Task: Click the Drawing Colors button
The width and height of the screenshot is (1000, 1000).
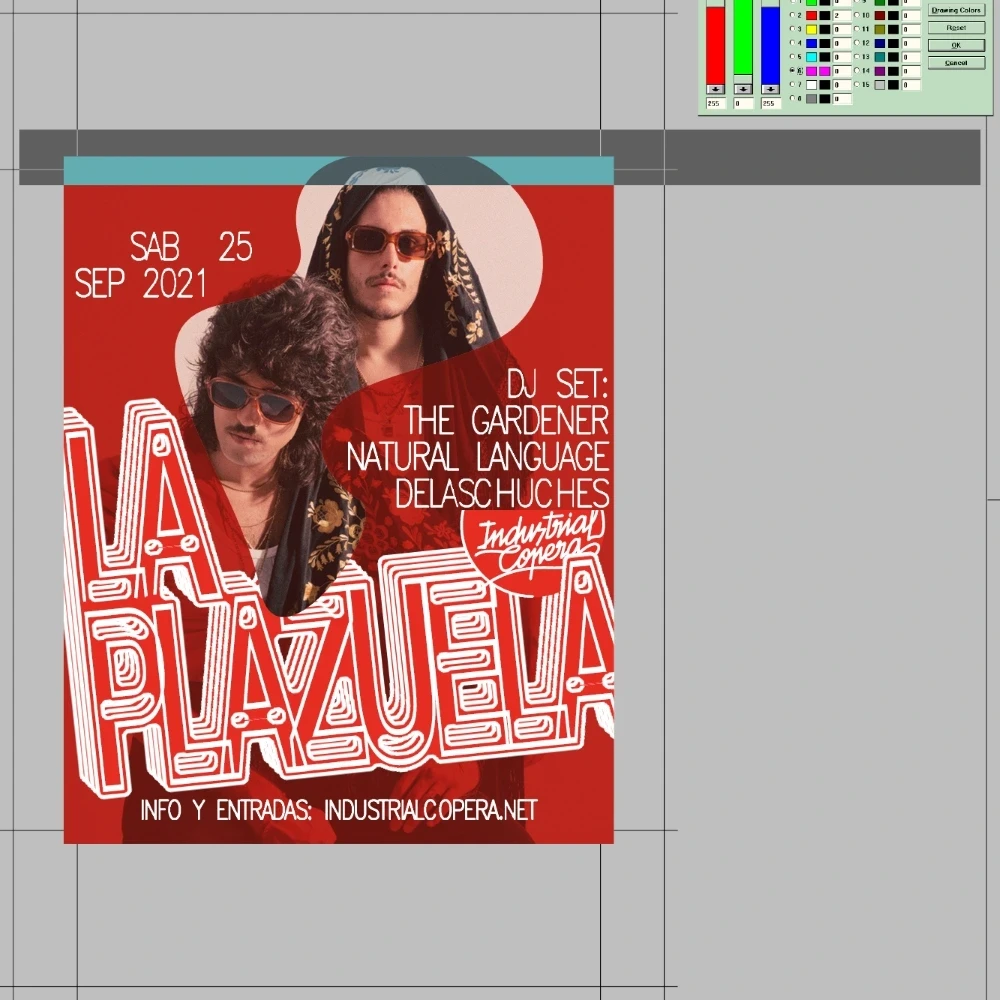Action: tap(957, 10)
